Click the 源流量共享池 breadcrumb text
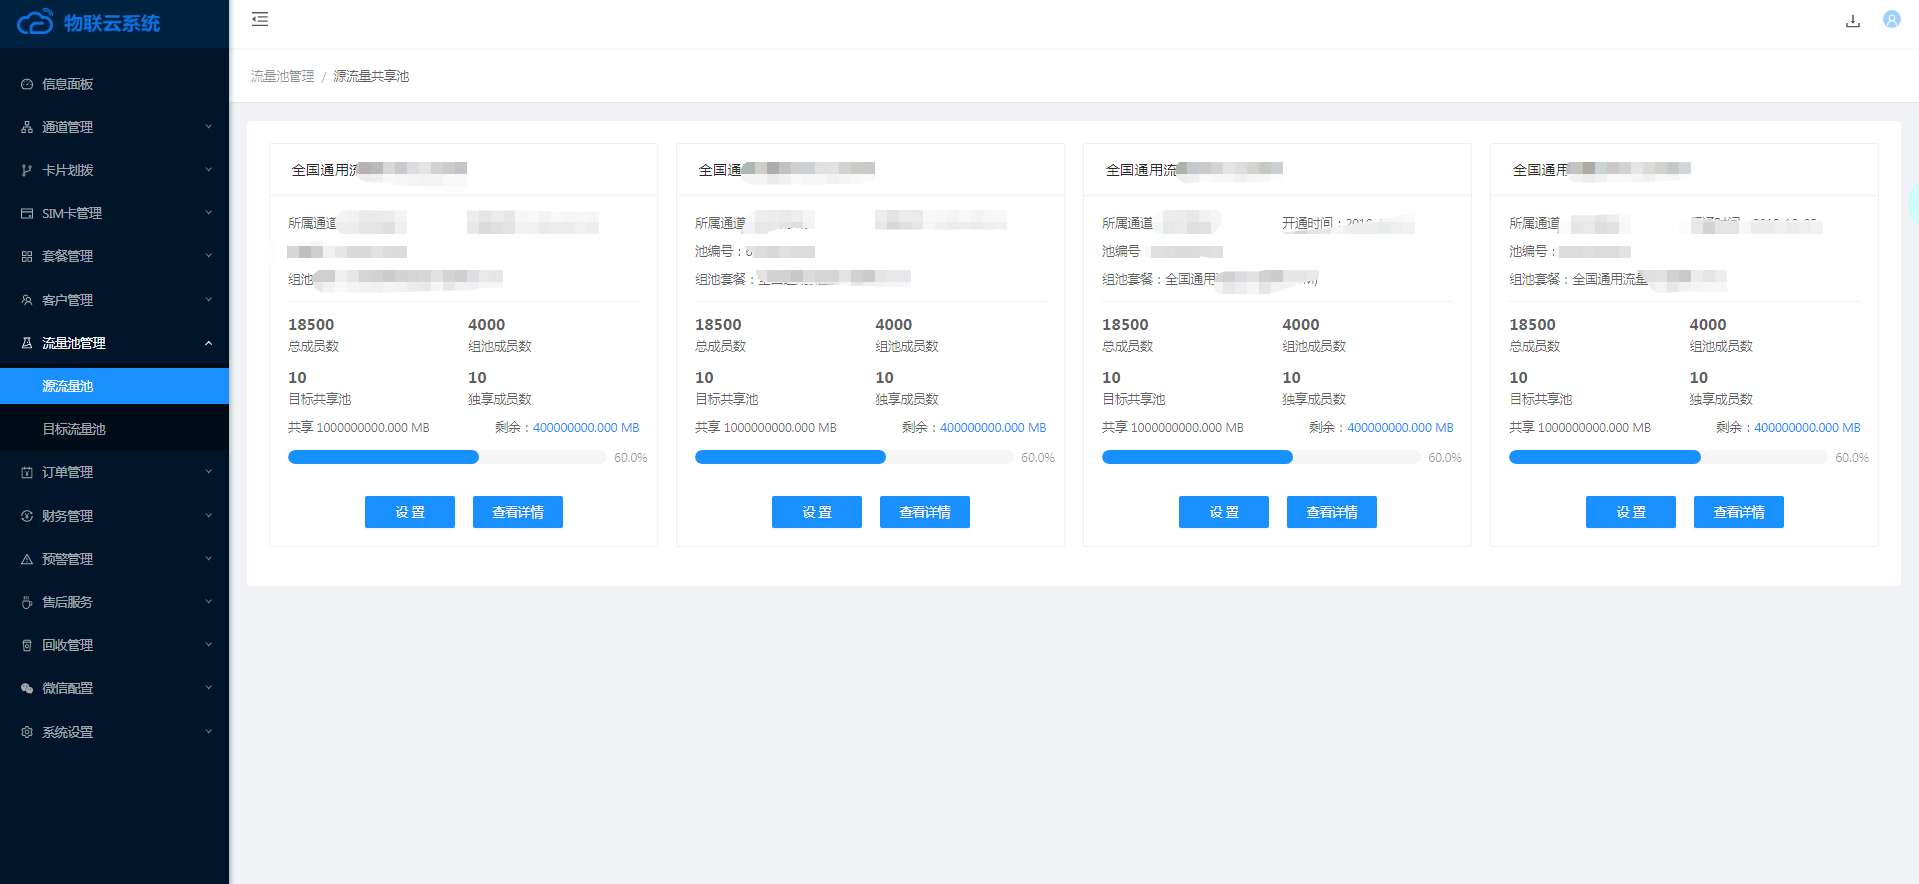 371,76
